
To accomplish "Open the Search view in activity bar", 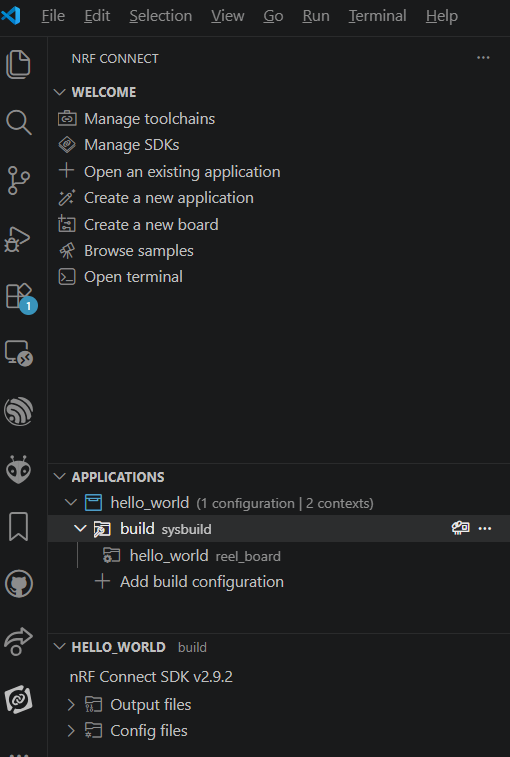I will click(x=18, y=122).
